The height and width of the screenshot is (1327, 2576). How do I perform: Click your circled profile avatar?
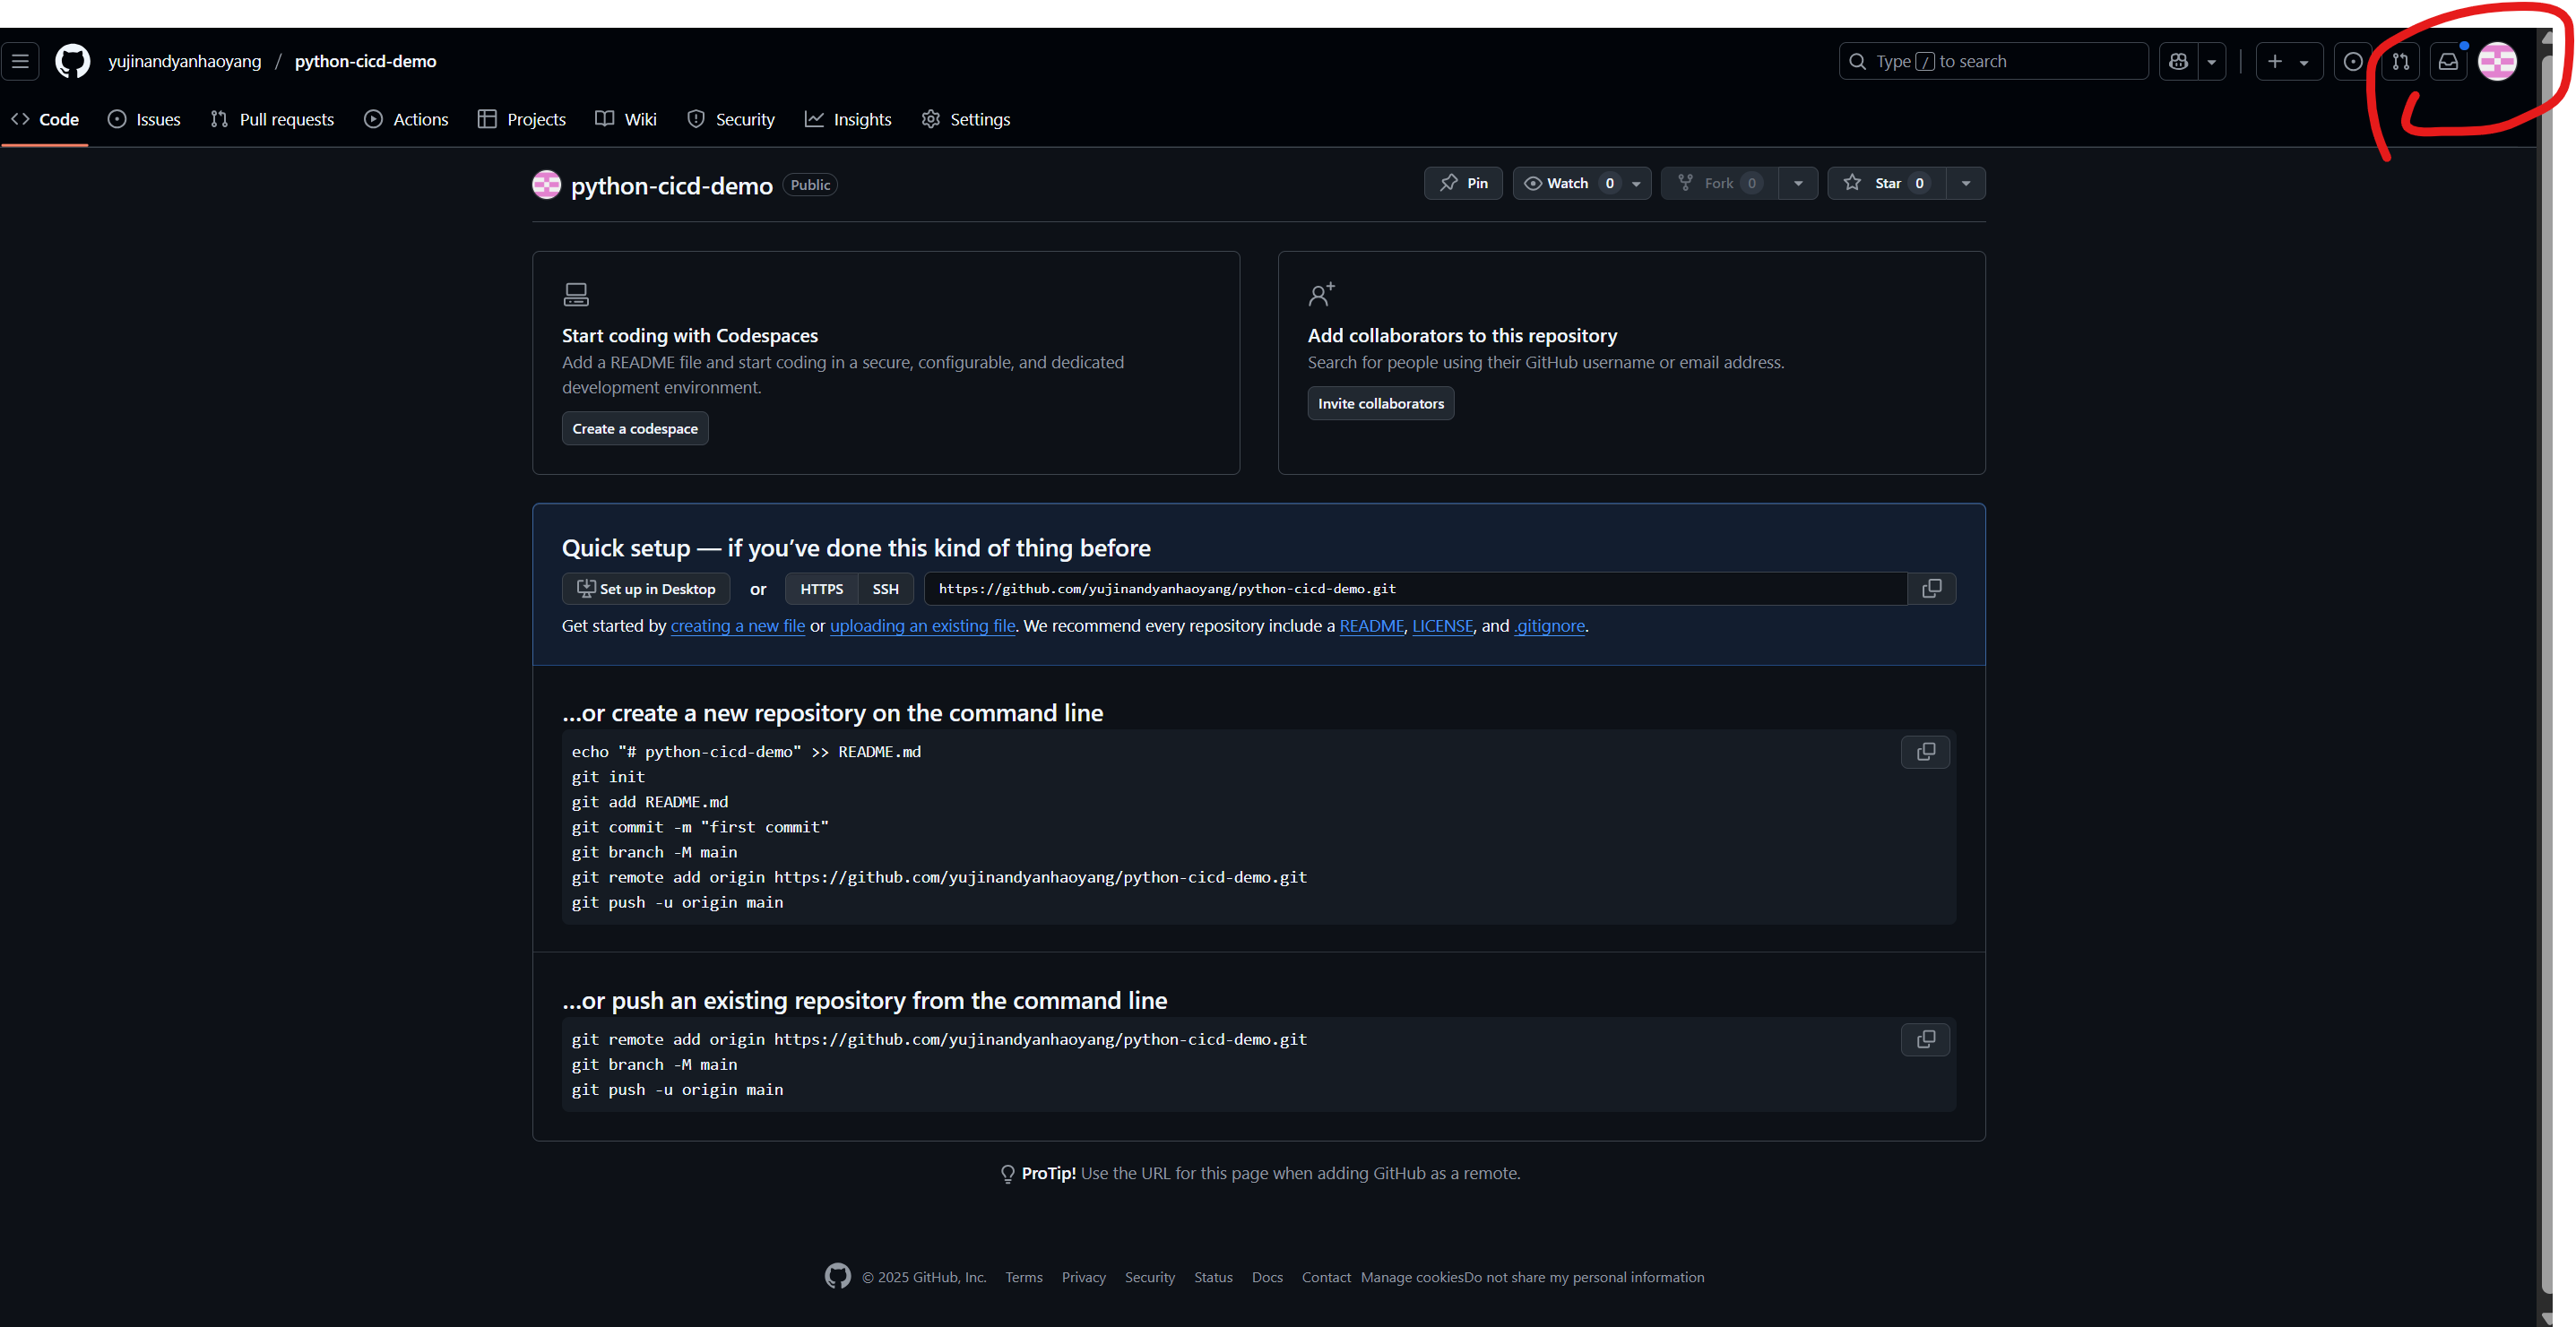click(x=2497, y=61)
